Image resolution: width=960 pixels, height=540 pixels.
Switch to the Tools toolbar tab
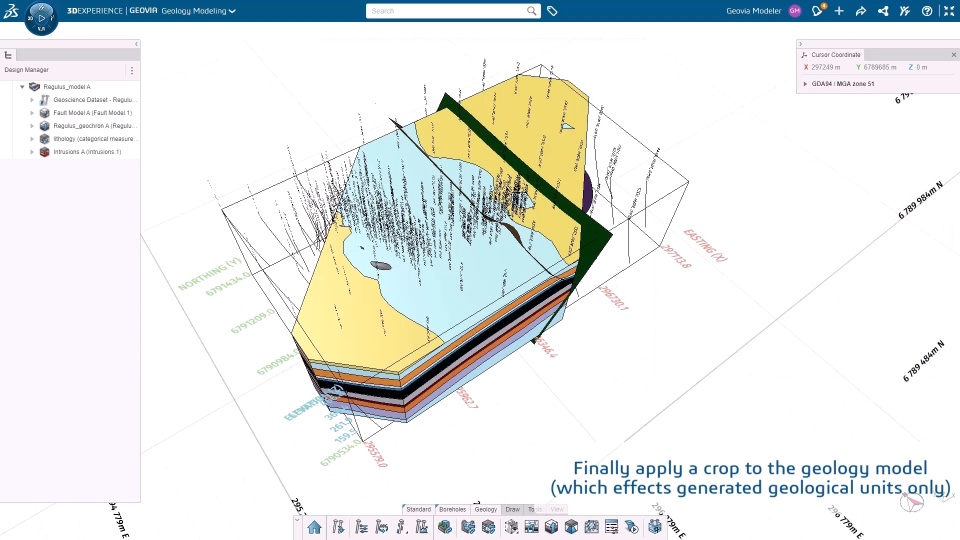pos(535,509)
